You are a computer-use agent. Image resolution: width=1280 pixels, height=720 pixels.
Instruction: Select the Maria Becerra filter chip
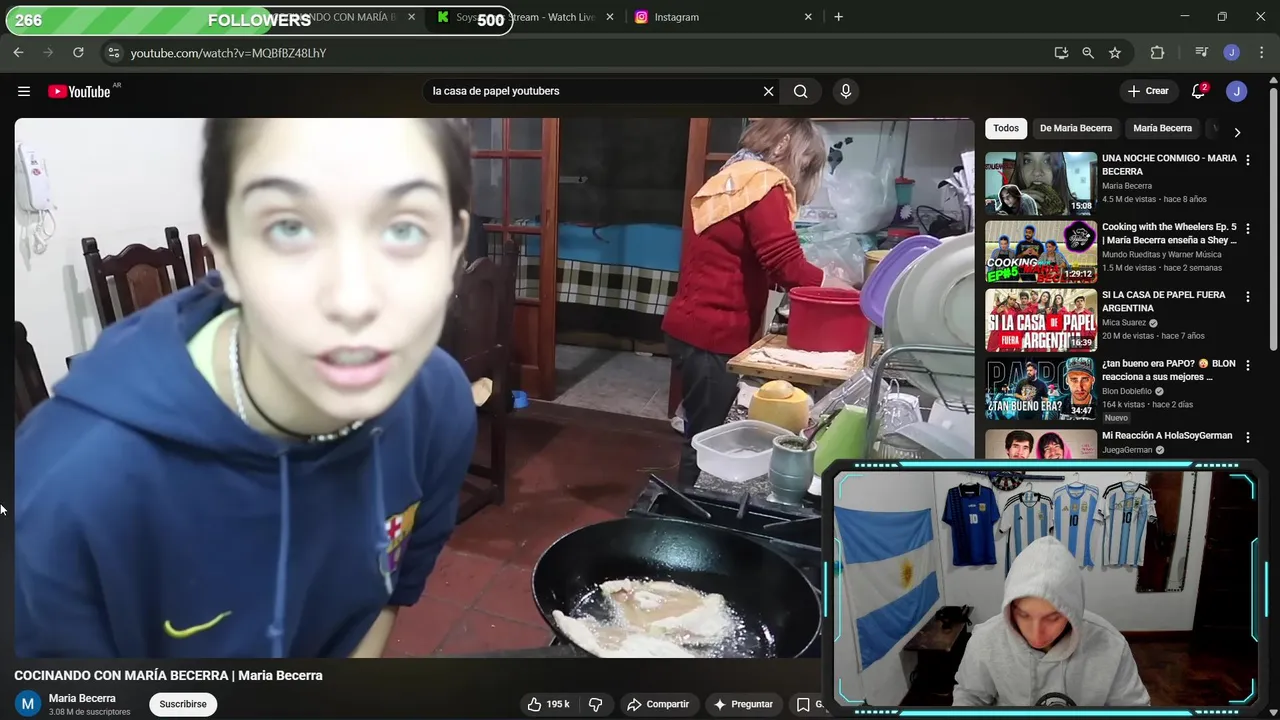[1162, 128]
